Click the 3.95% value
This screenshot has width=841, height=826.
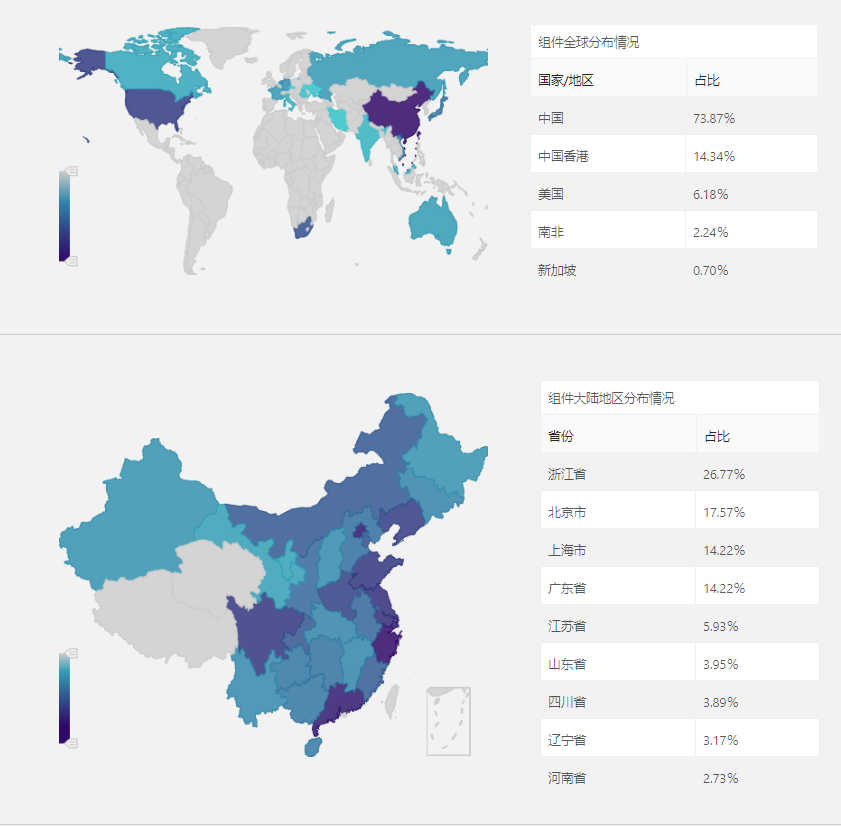click(x=721, y=665)
